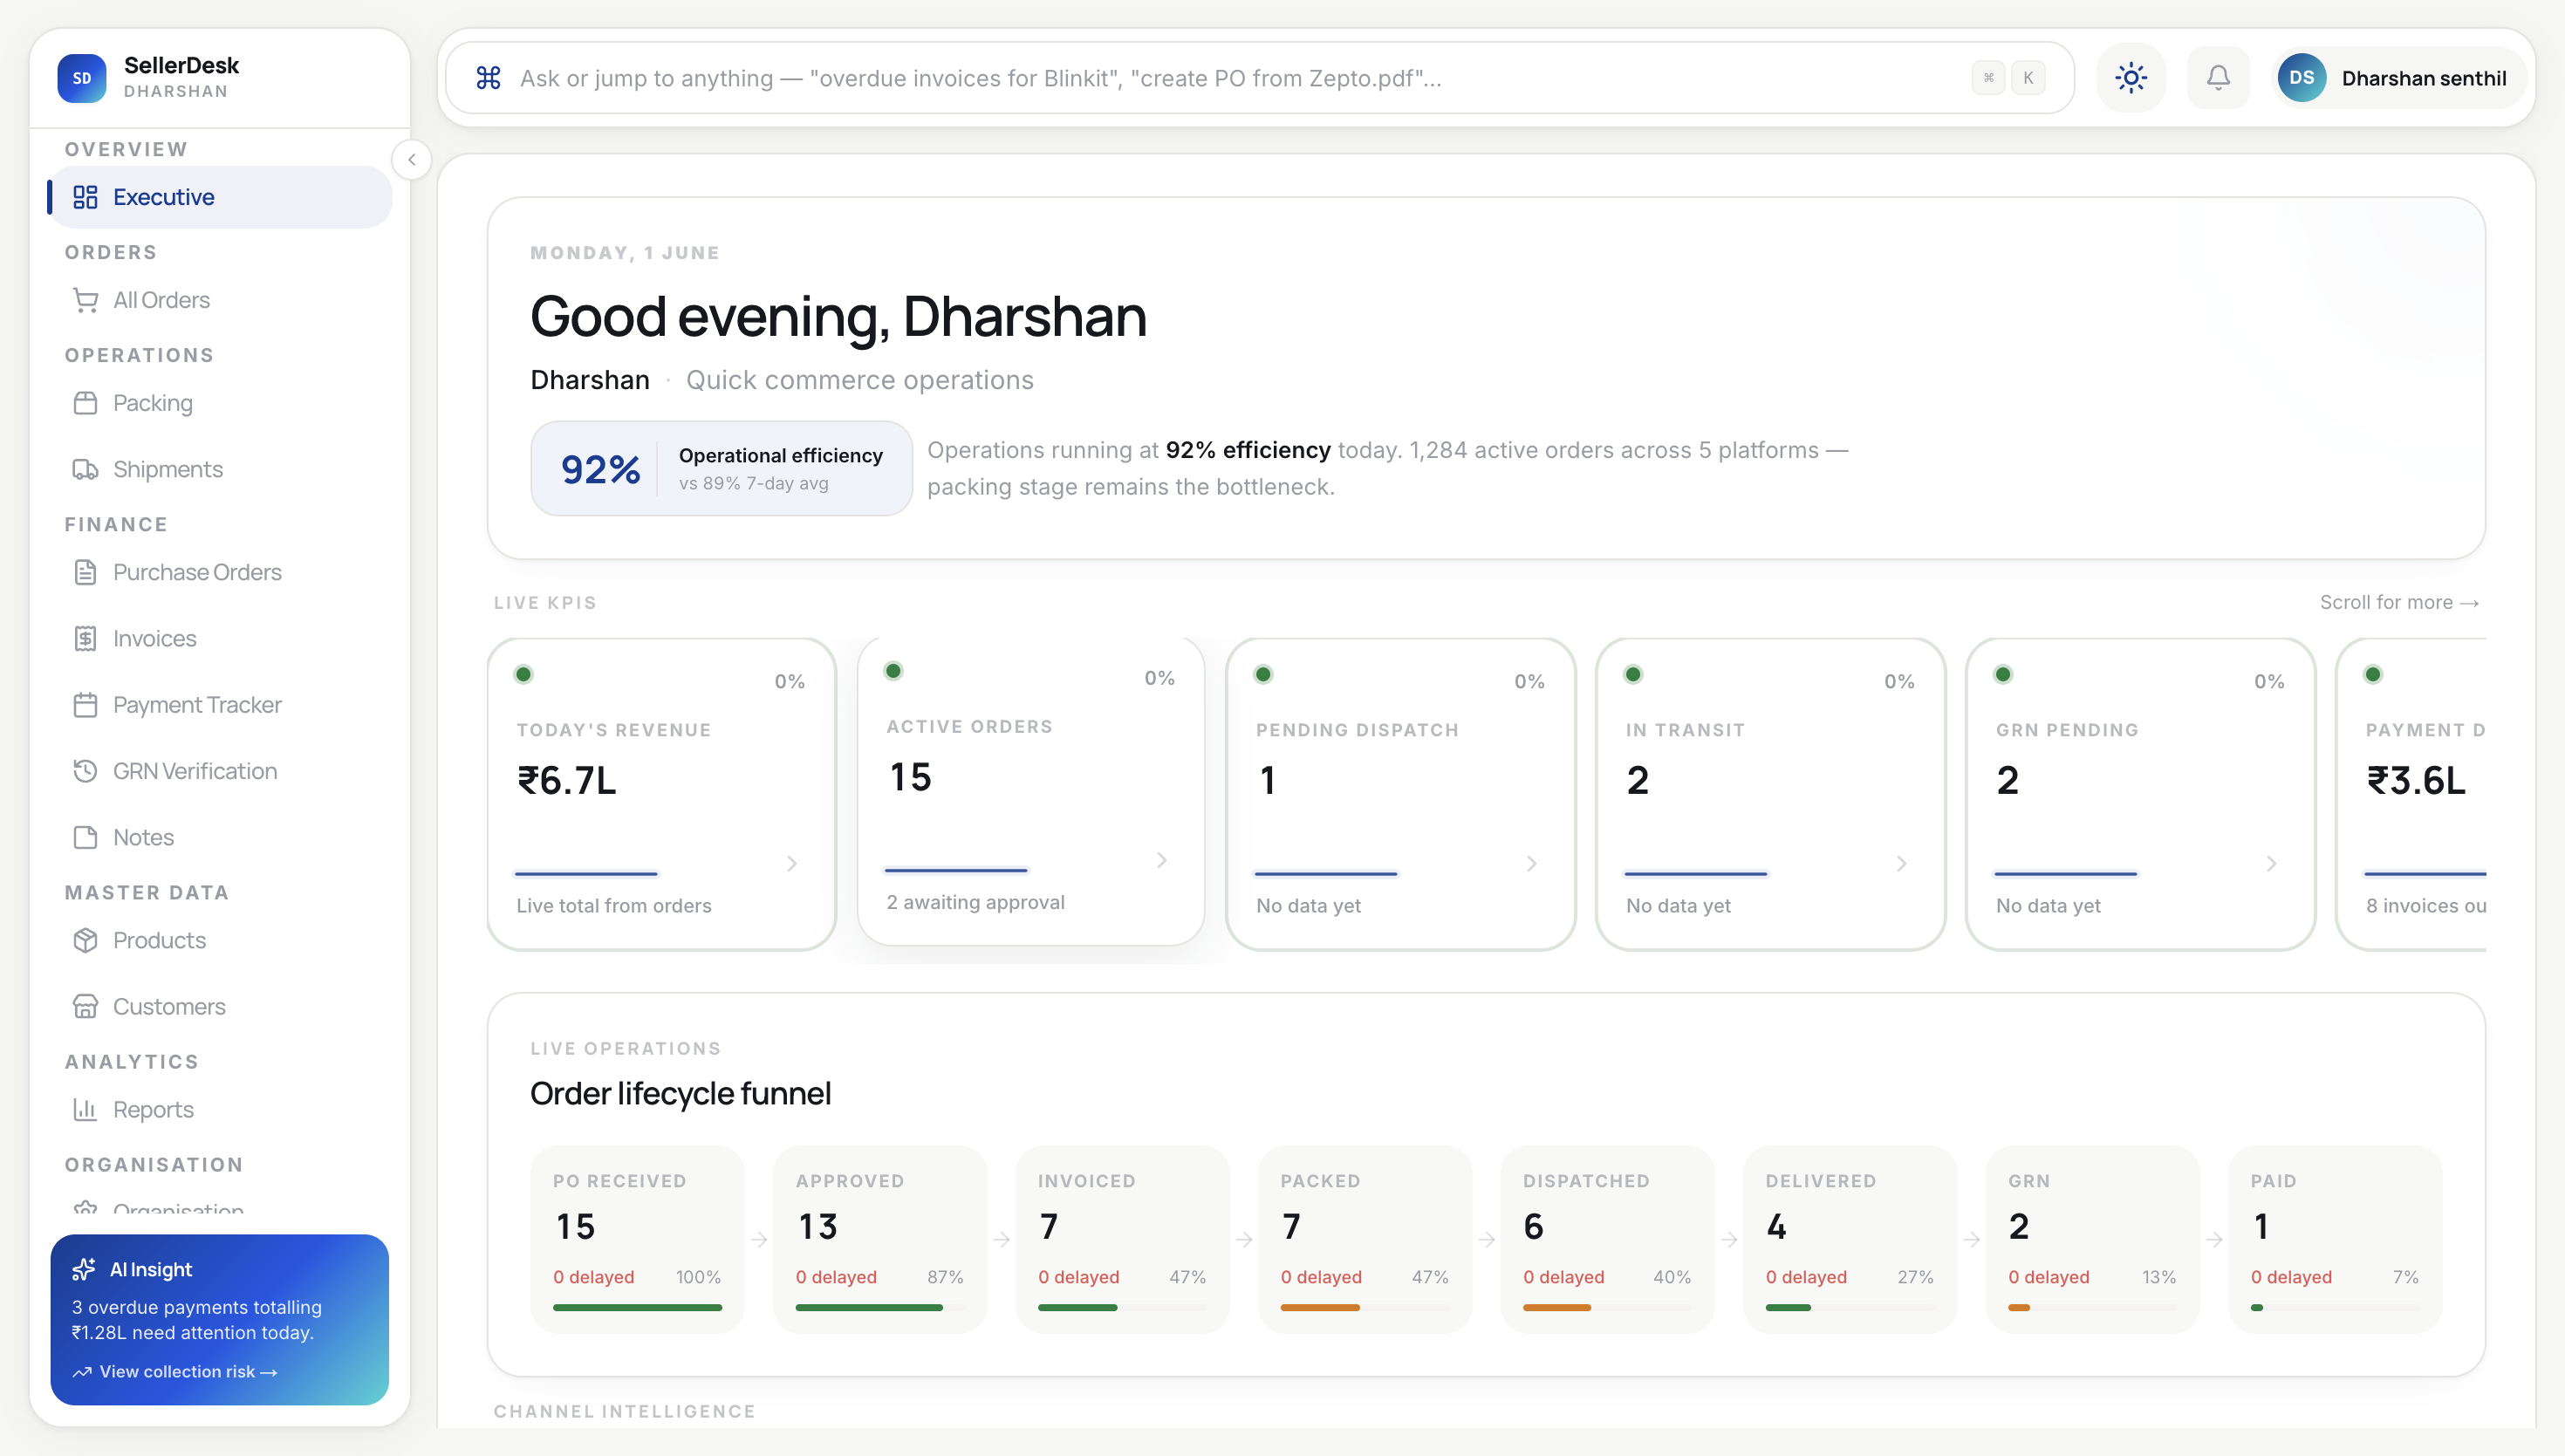Navigate to Invoices
Viewport: 2565px width, 1456px height.
220,638
